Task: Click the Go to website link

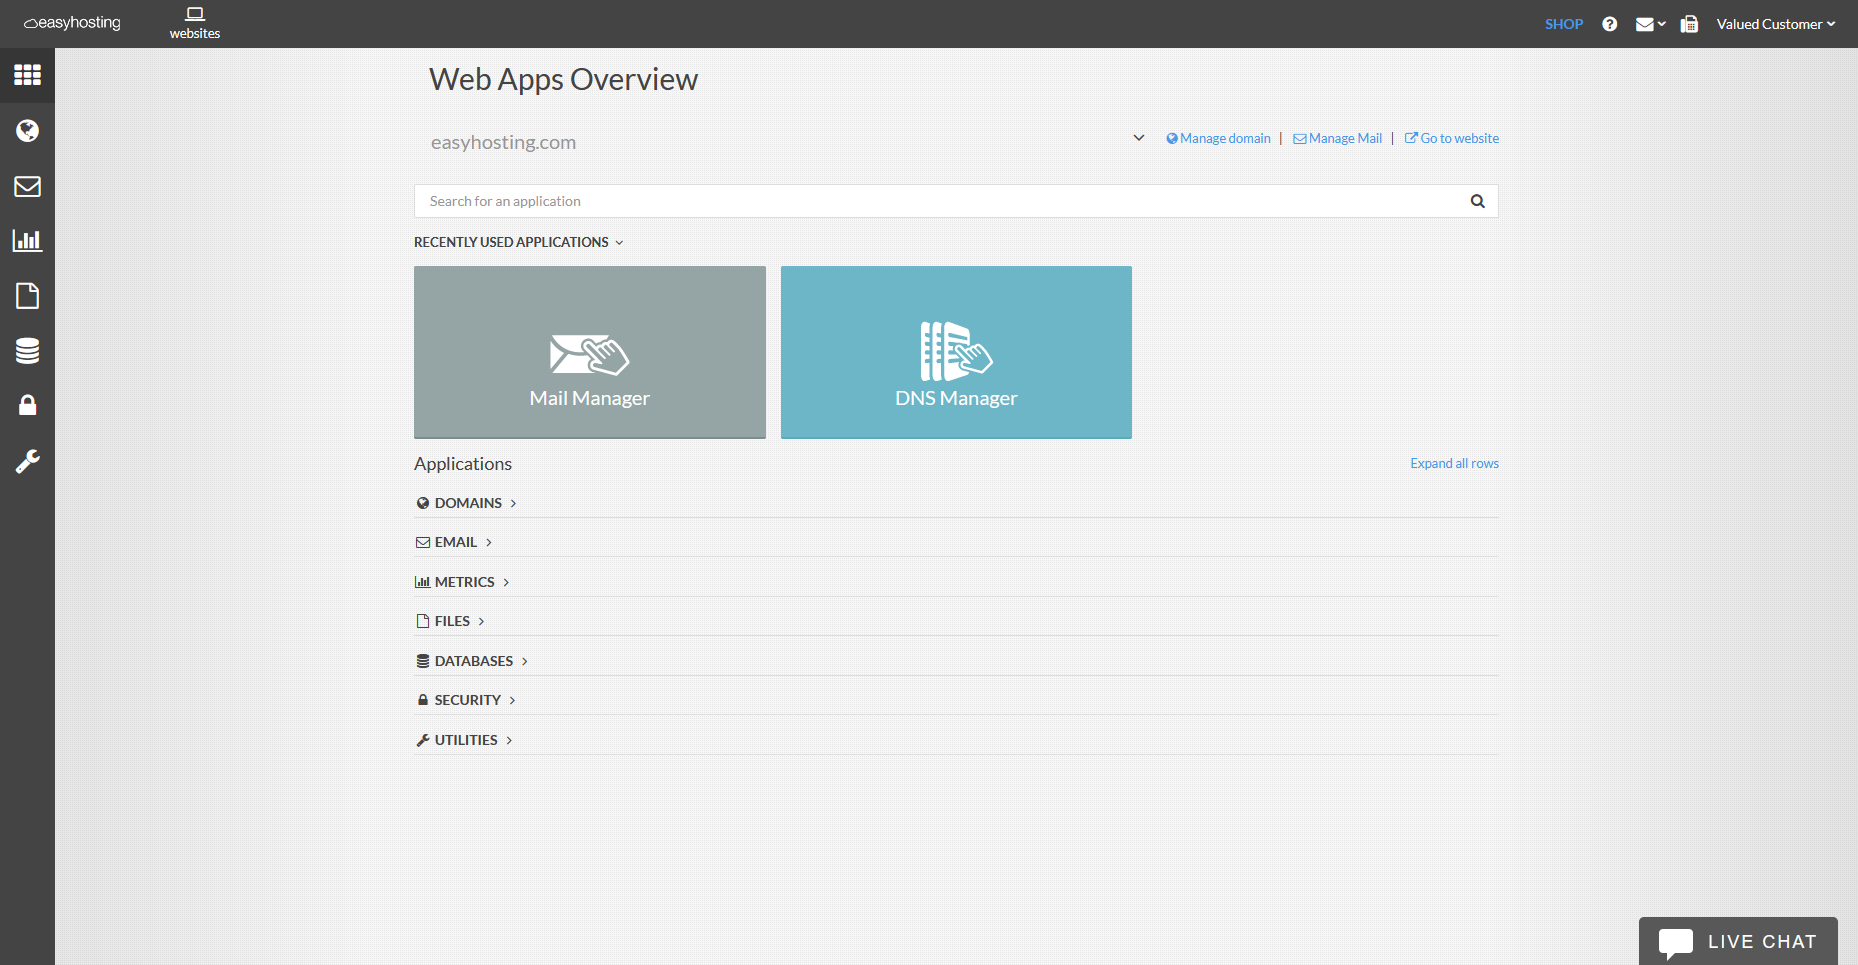Action: point(1458,138)
